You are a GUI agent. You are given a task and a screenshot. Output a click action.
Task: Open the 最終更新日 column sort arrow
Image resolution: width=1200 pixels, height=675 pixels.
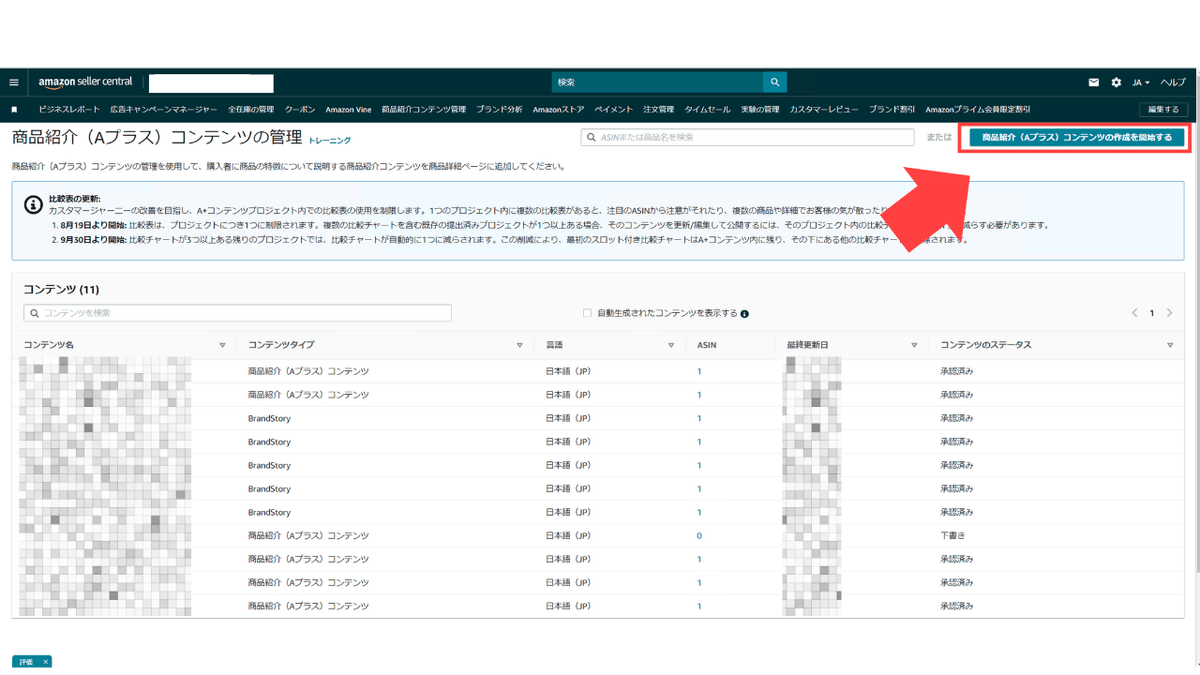click(914, 345)
